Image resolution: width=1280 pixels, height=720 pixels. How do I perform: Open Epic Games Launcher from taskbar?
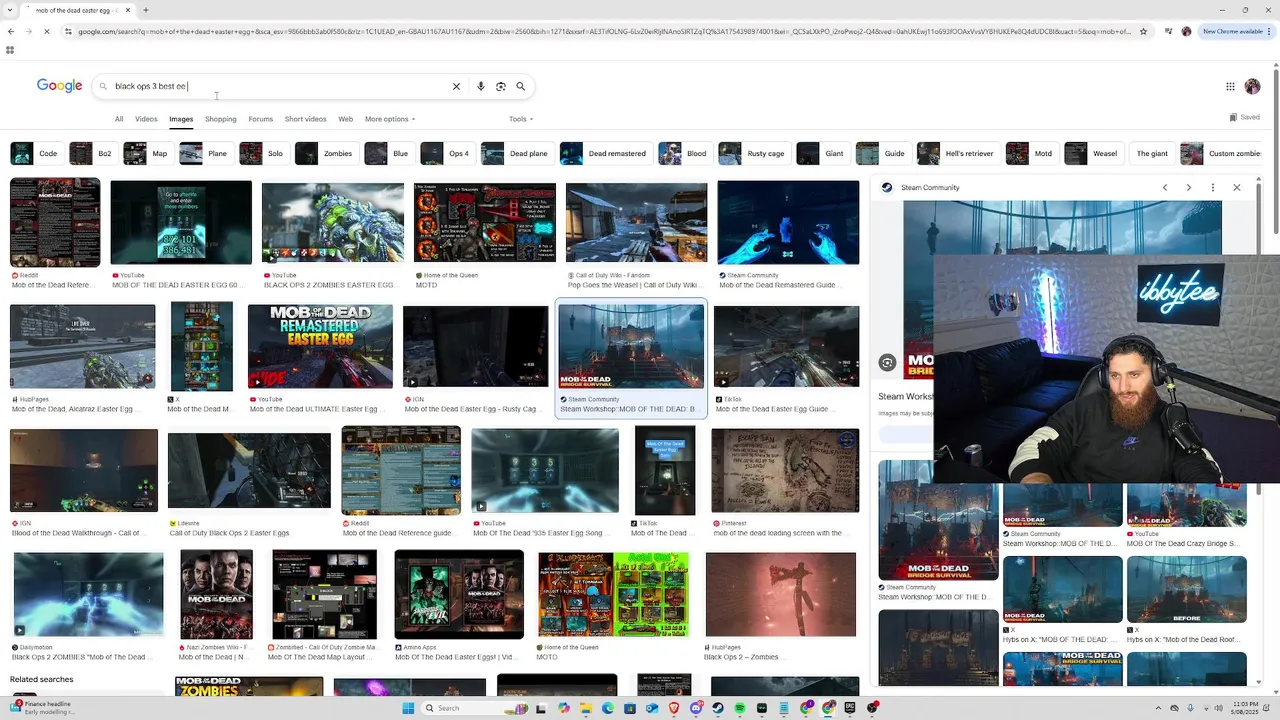point(851,708)
